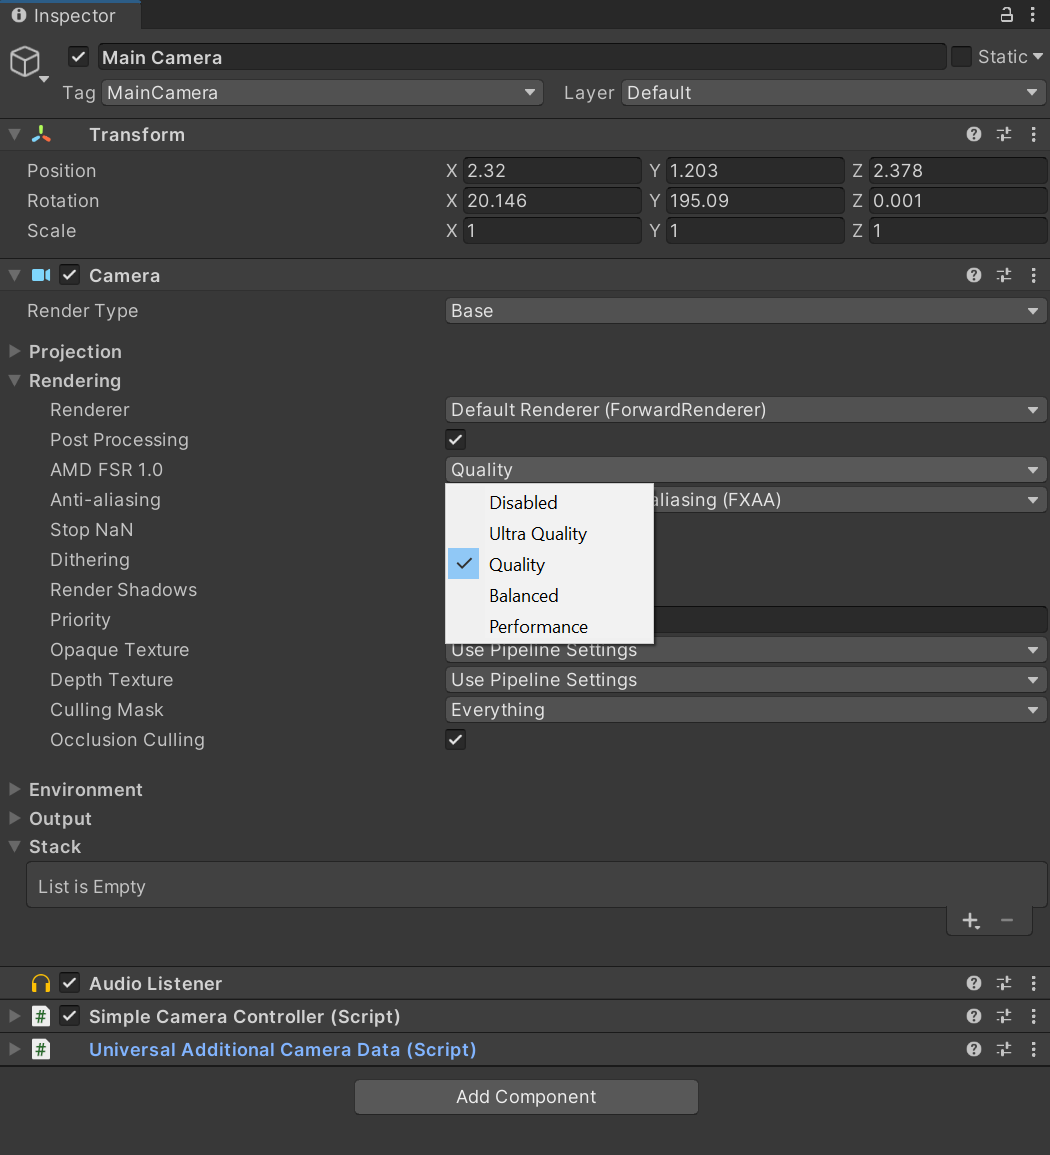The width and height of the screenshot is (1050, 1155).
Task: Expand the Projection section
Action: pos(14,351)
